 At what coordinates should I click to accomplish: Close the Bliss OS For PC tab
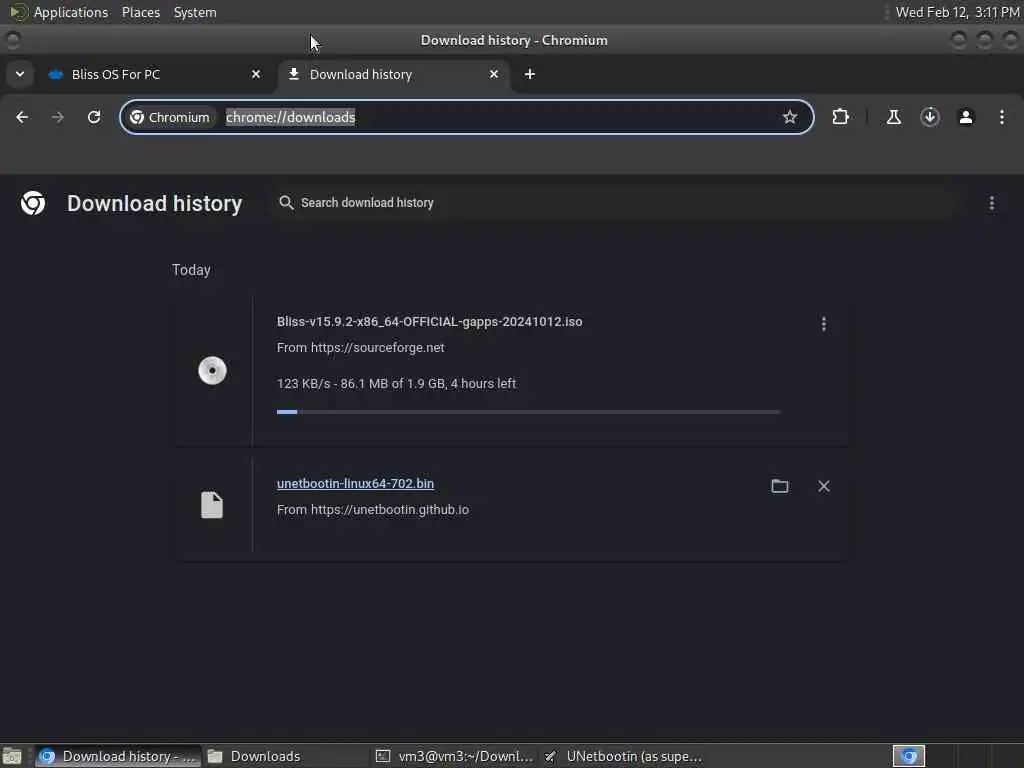[256, 74]
